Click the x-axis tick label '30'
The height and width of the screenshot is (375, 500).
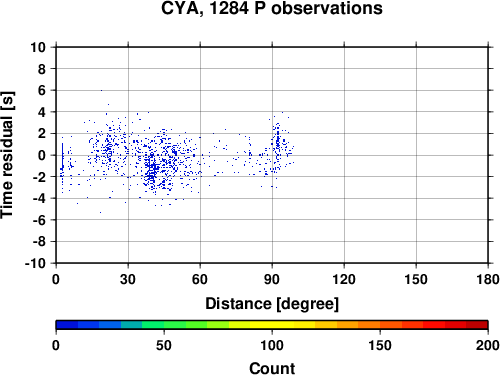coord(128,279)
